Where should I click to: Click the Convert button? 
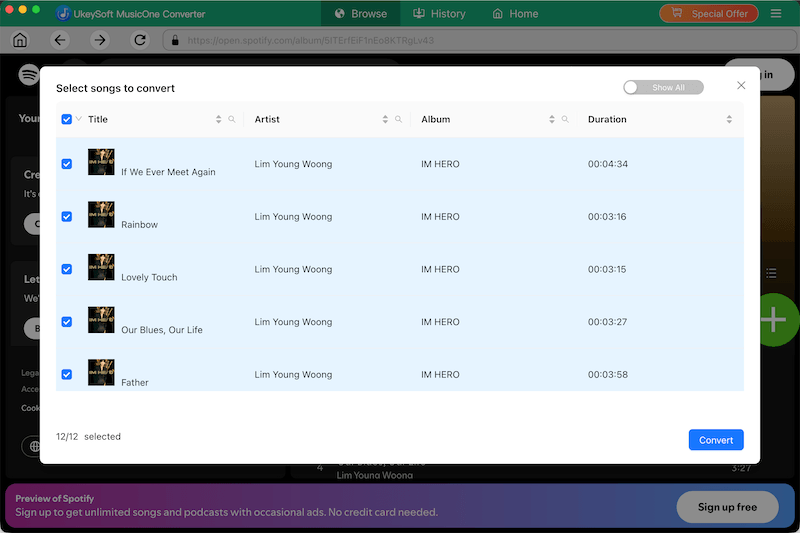point(716,440)
